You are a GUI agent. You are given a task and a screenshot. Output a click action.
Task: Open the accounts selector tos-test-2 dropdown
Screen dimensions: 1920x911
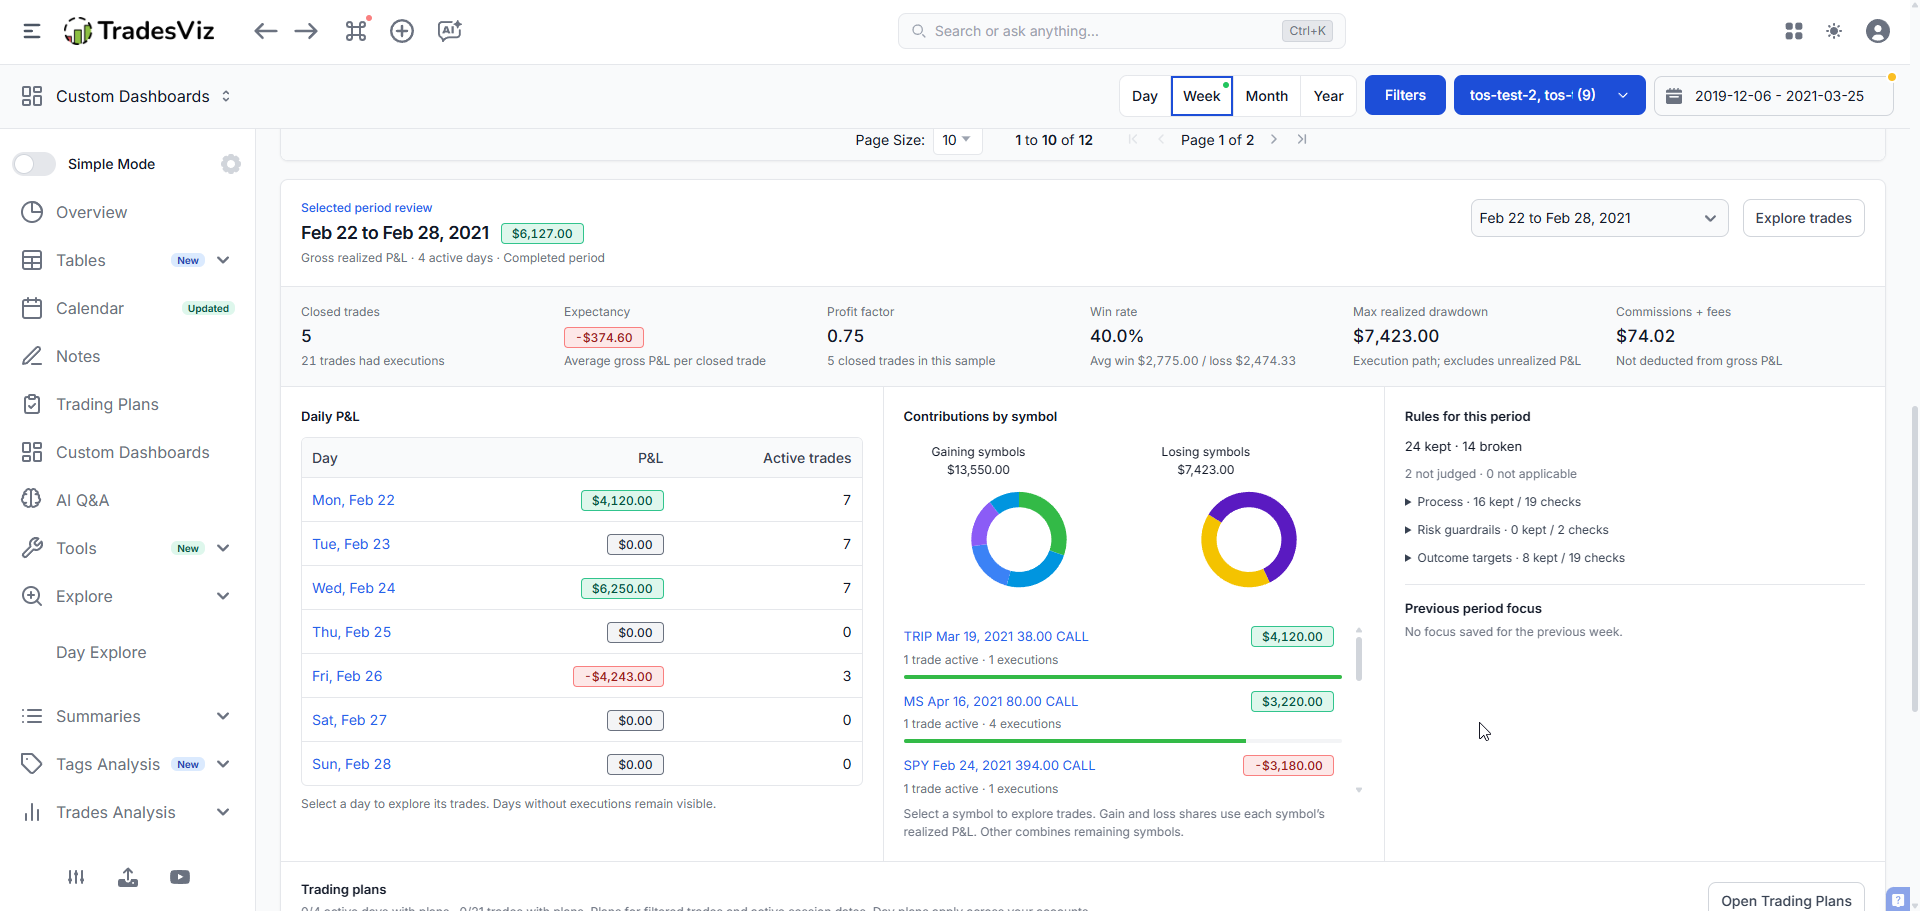pyautogui.click(x=1549, y=95)
